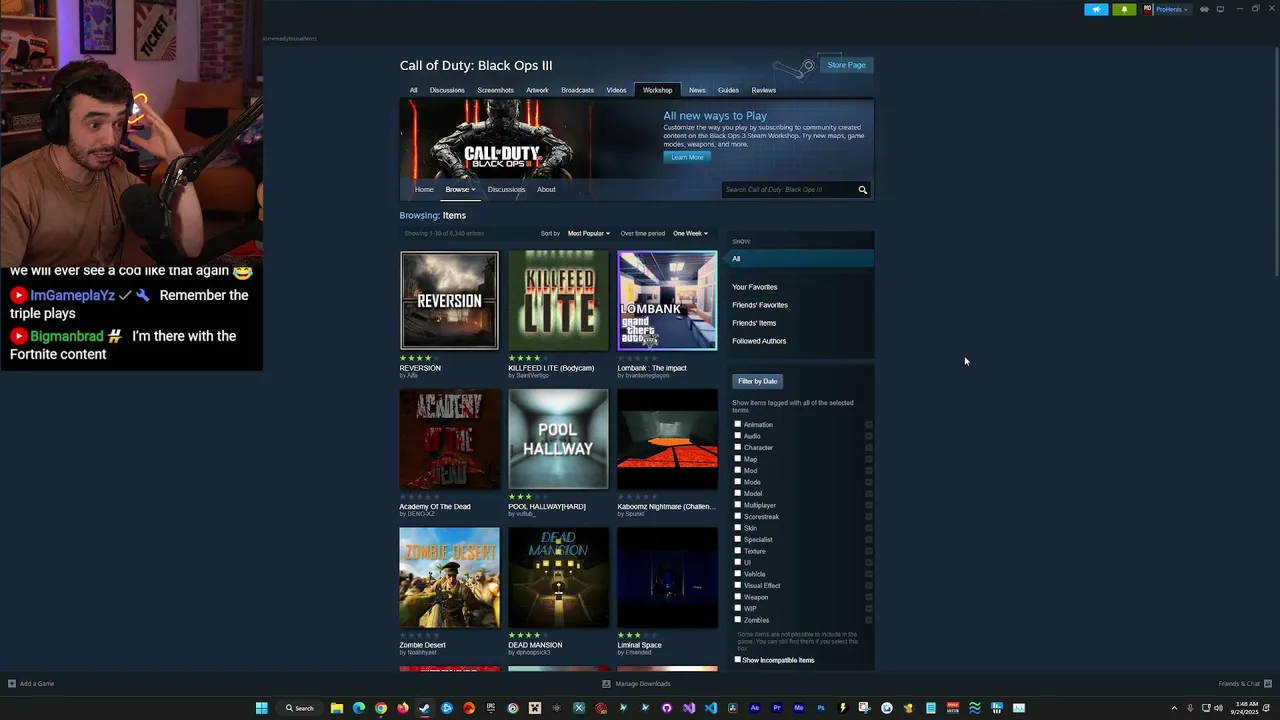Screen dimensions: 1280x720
Task: Launch Microsoft Edge from taskbar
Action: (x=359, y=708)
